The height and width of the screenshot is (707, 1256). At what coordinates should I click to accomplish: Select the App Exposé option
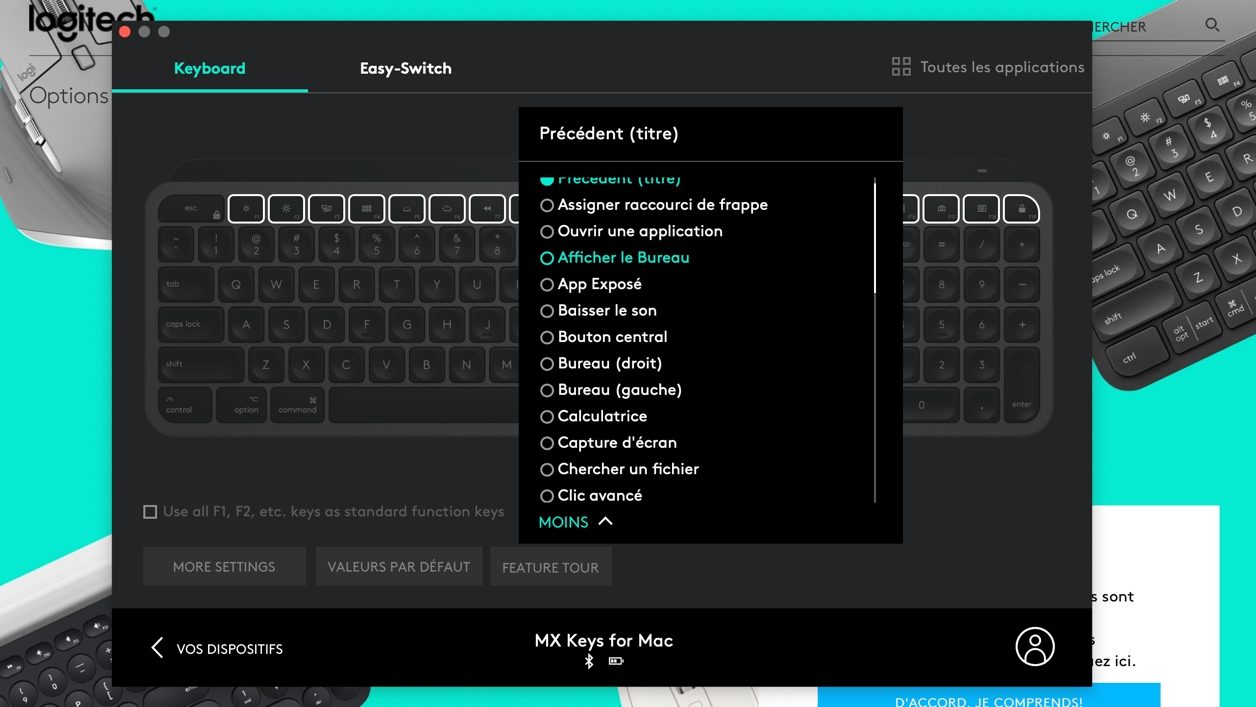coord(591,284)
